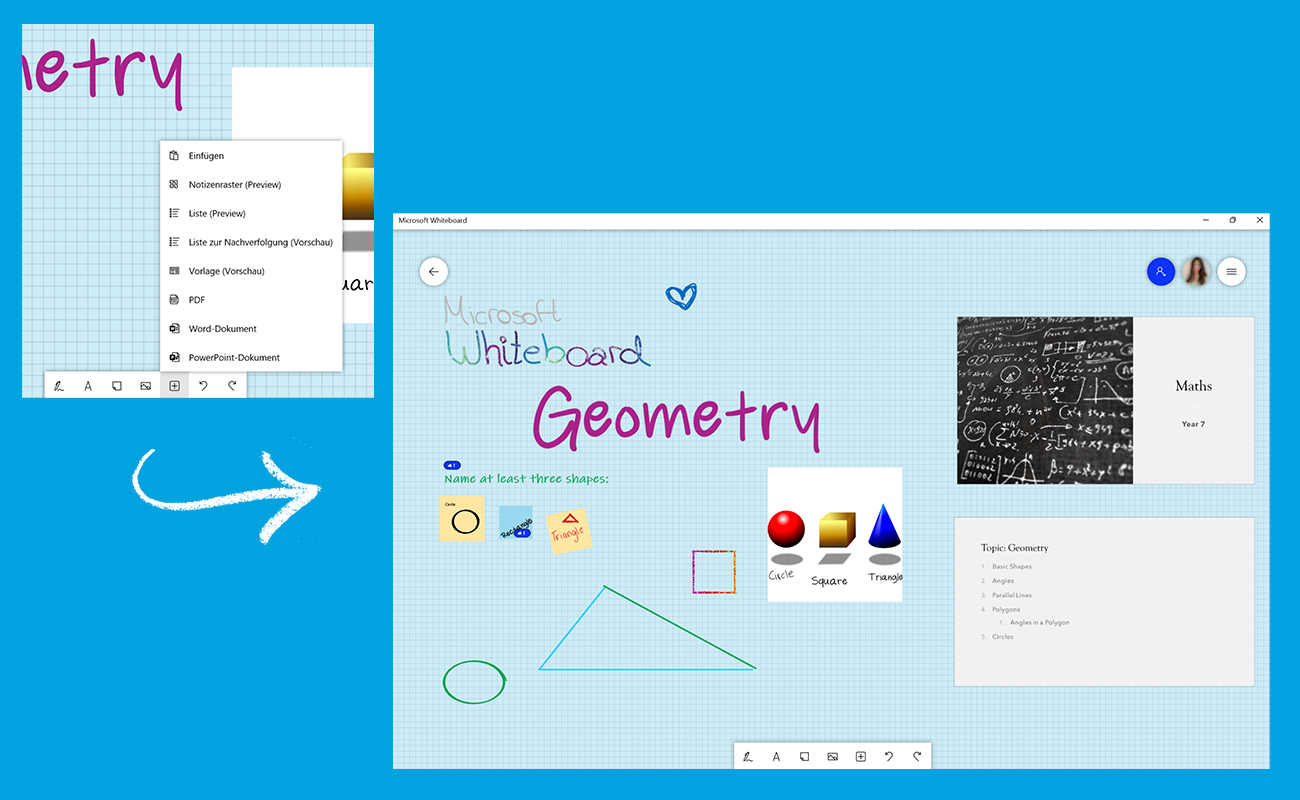The image size is (1300, 800).
Task: Select the pen tool in the main Whiteboard window toolbar
Action: [747, 757]
